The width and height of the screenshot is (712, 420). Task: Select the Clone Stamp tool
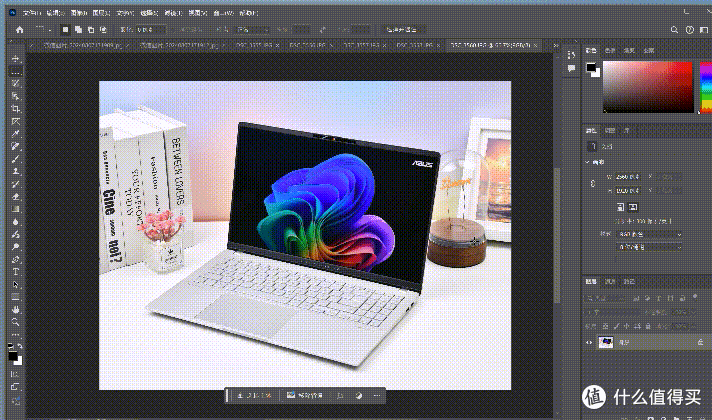coord(15,171)
